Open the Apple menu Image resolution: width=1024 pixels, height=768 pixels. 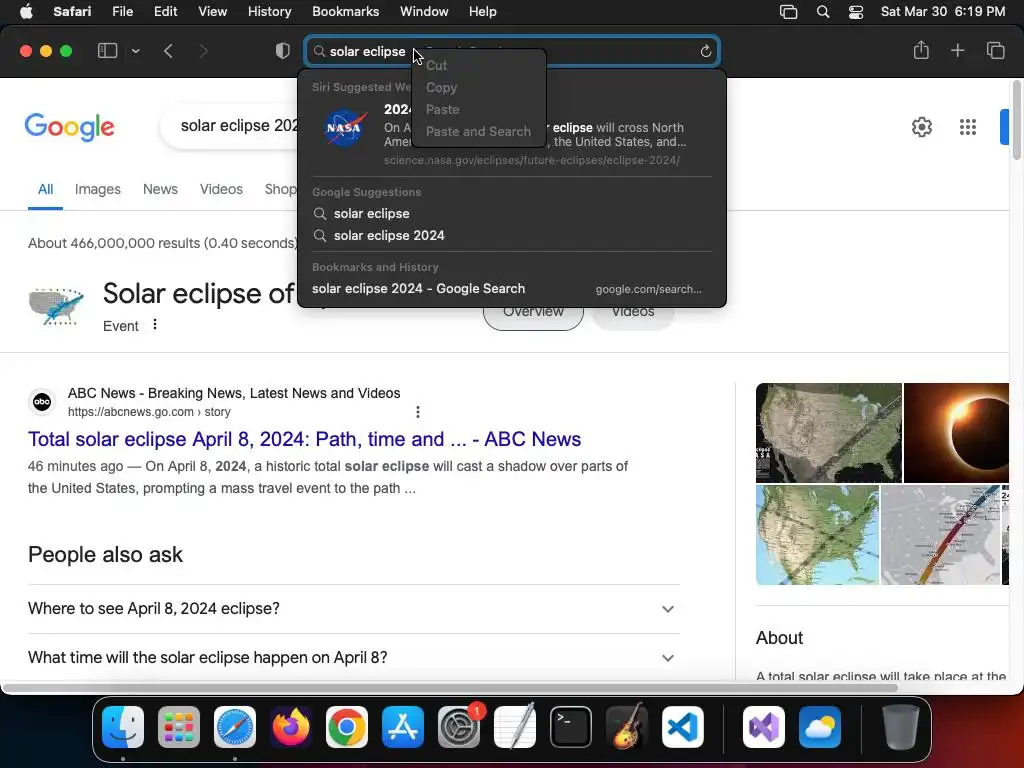coord(26,12)
